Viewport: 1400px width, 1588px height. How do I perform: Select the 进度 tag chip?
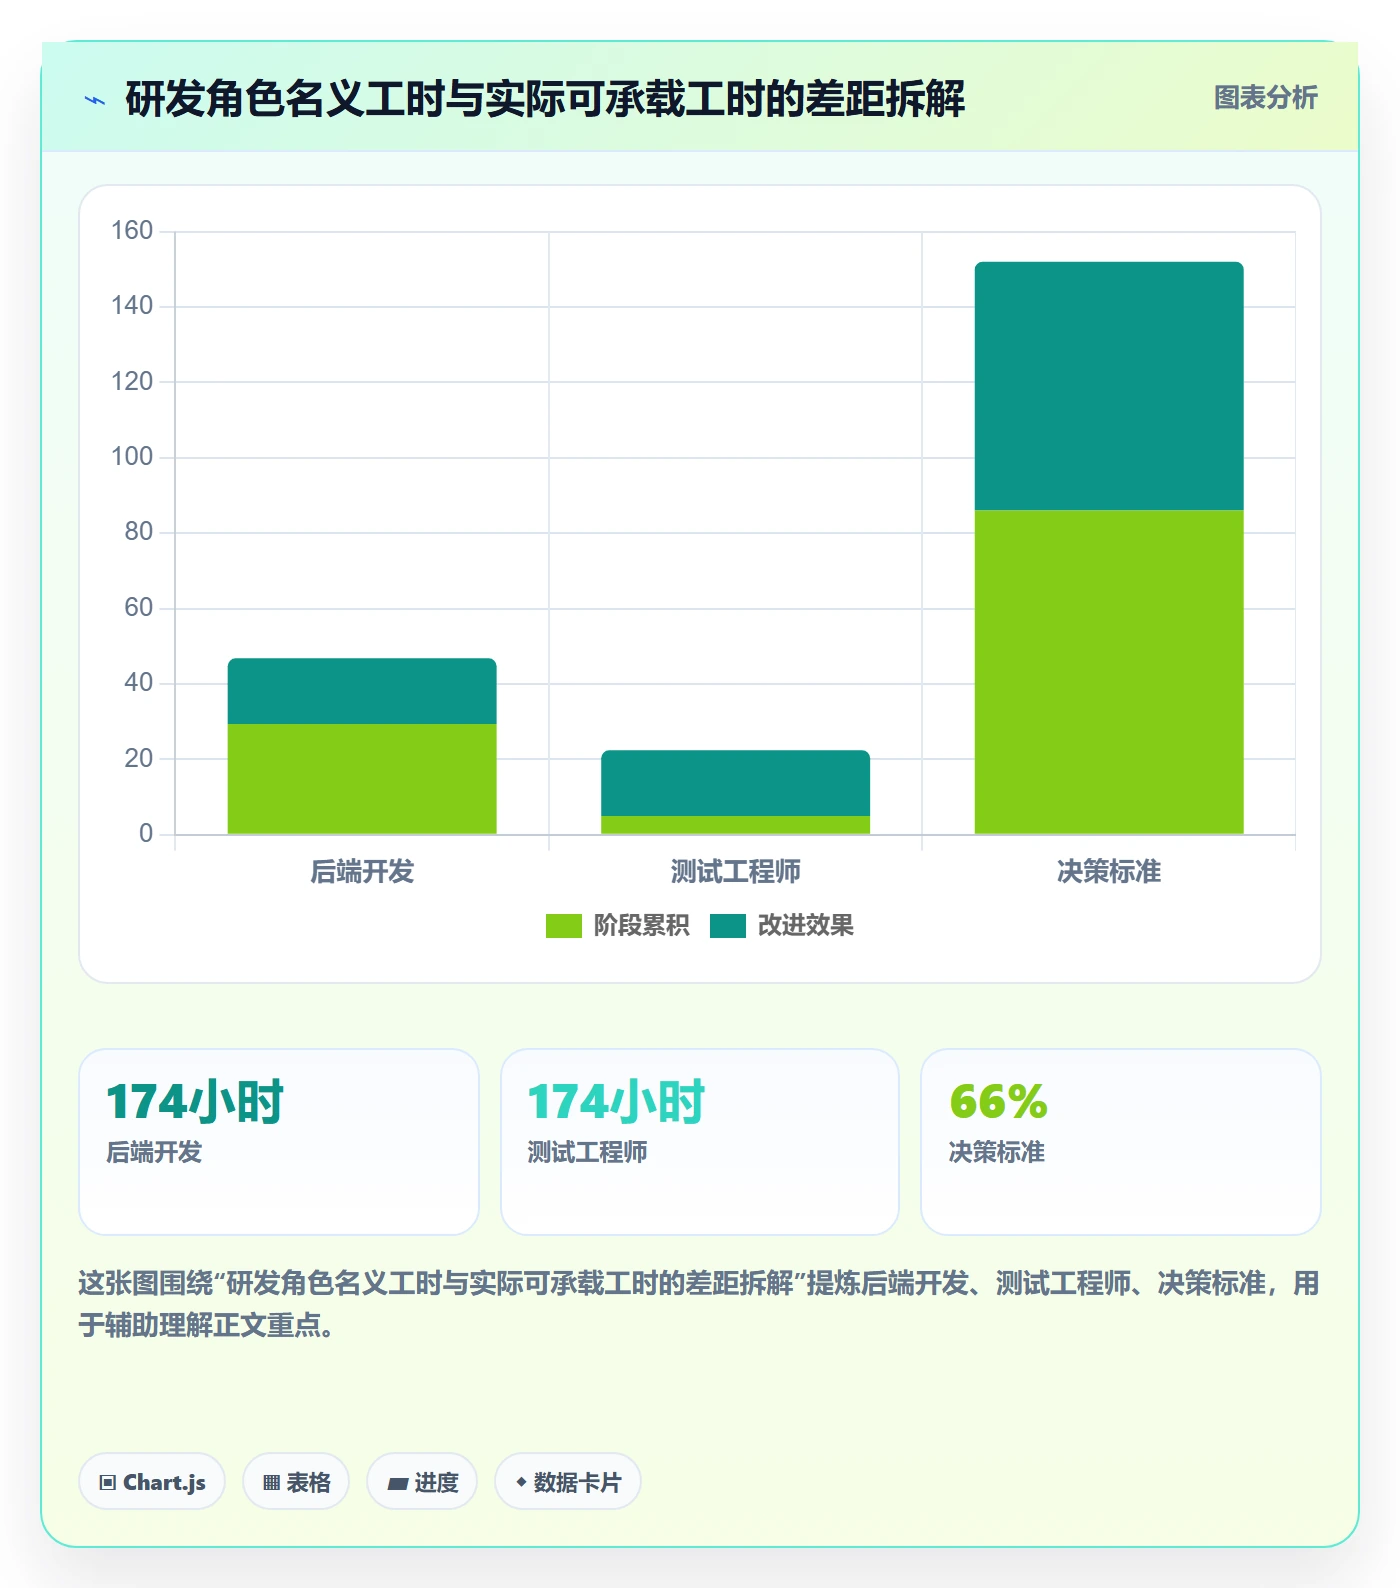pos(422,1482)
